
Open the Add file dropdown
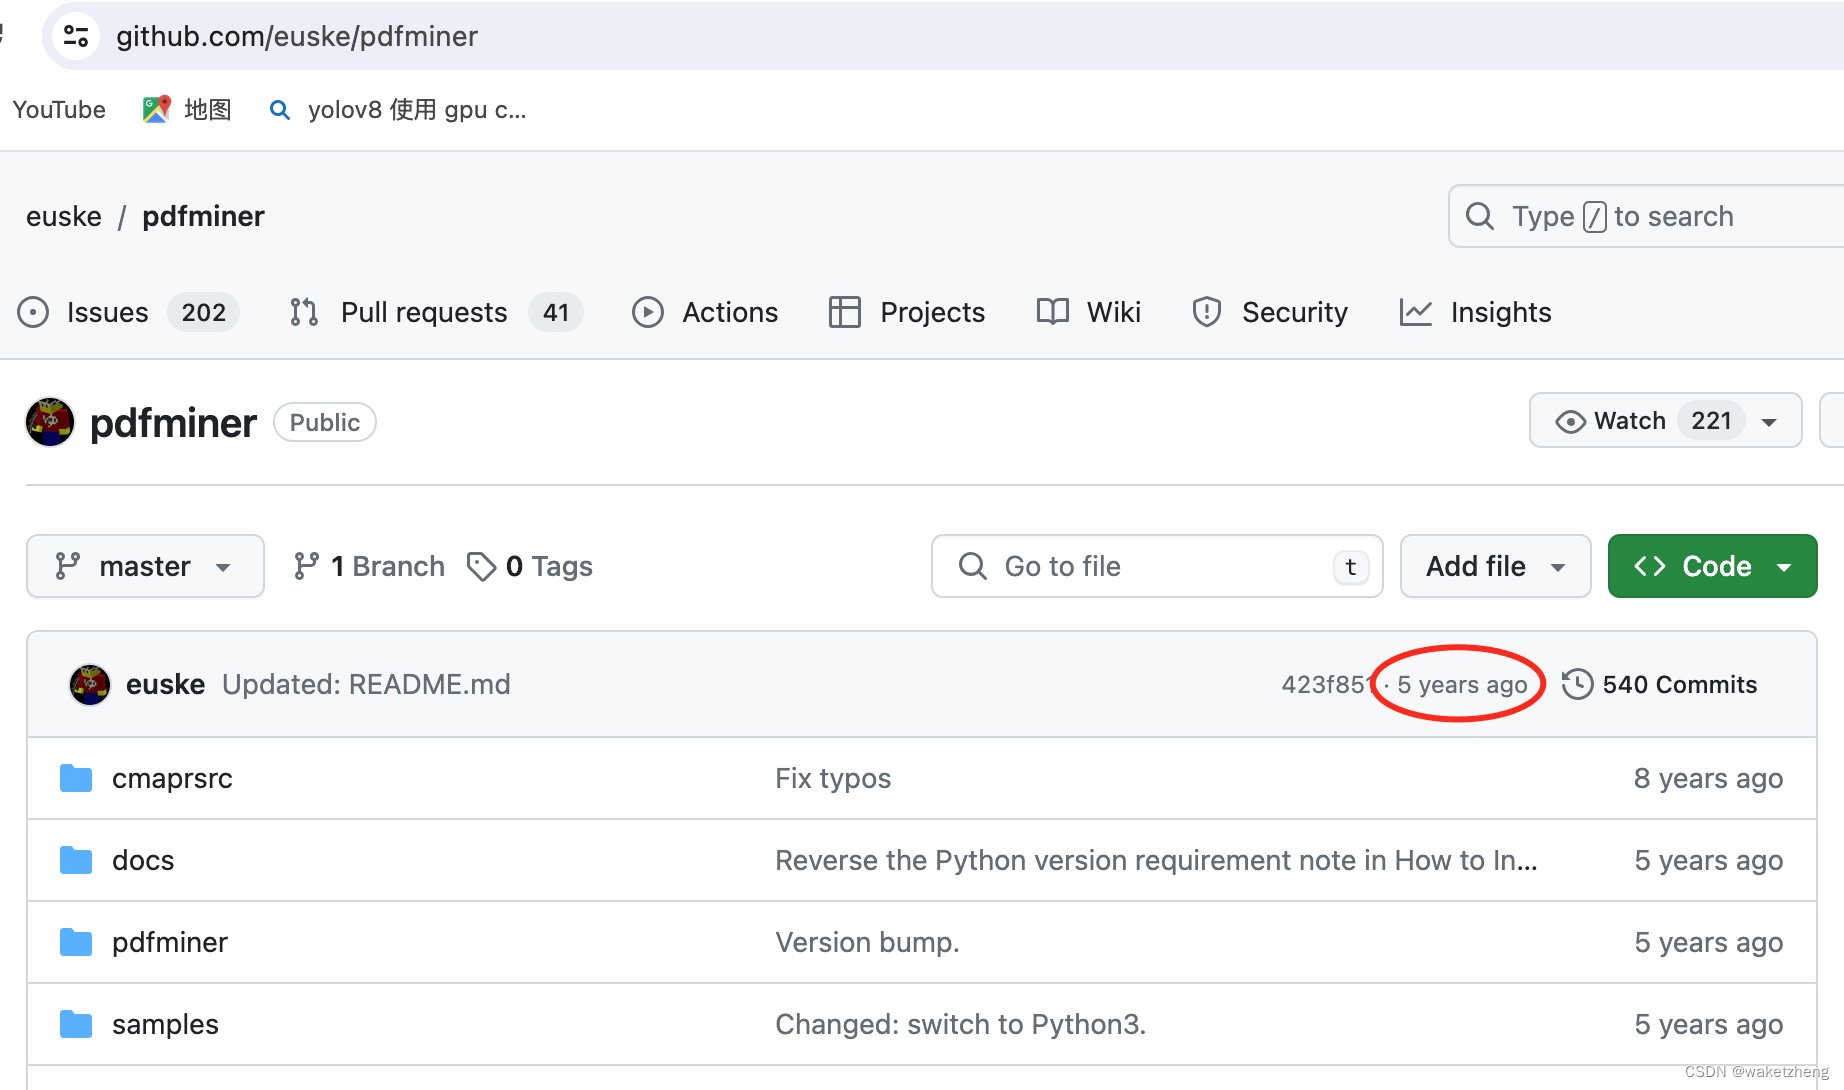(1495, 566)
